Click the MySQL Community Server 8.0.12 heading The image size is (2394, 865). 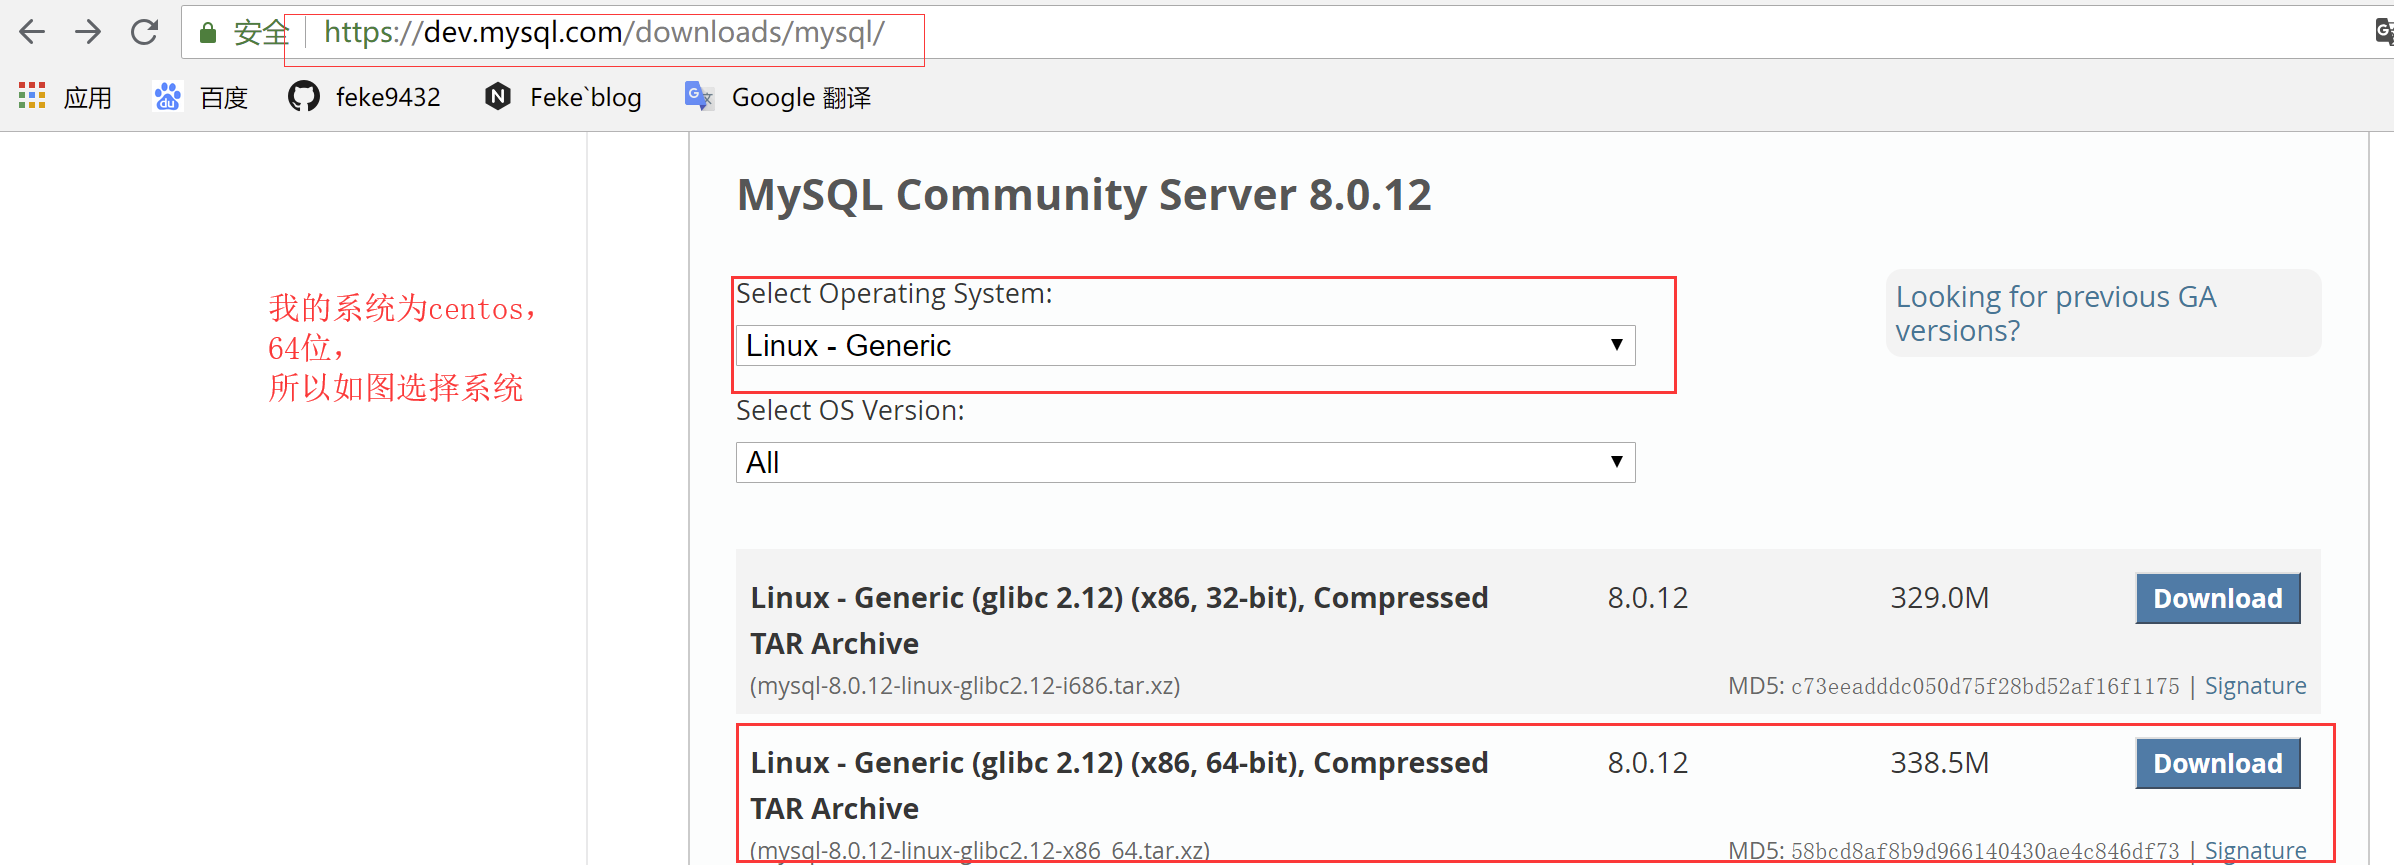(x=1084, y=195)
